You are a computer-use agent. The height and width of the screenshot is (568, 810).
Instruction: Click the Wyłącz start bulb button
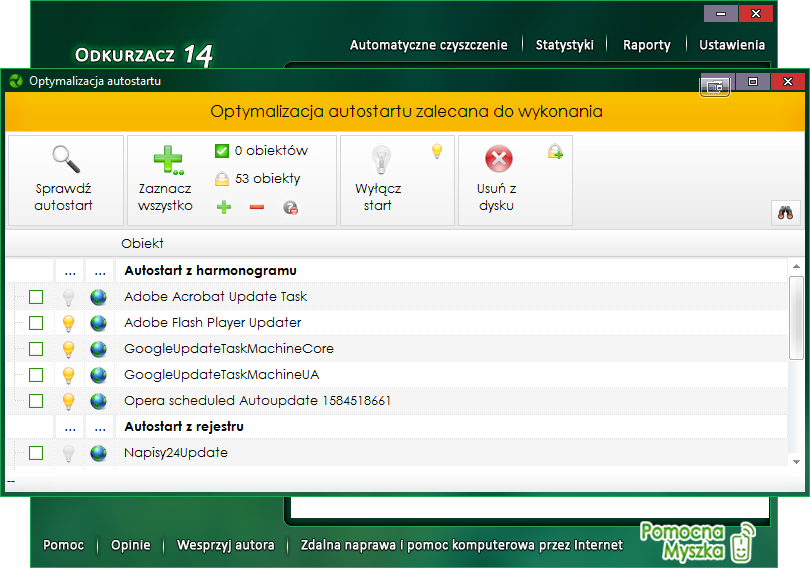(379, 180)
